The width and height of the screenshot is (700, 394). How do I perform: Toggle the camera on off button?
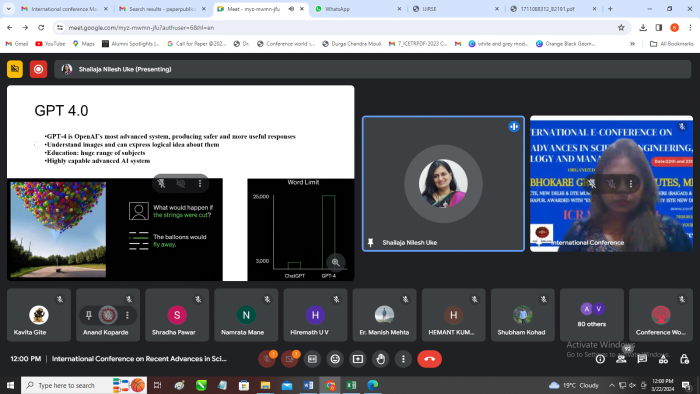(x=289, y=359)
